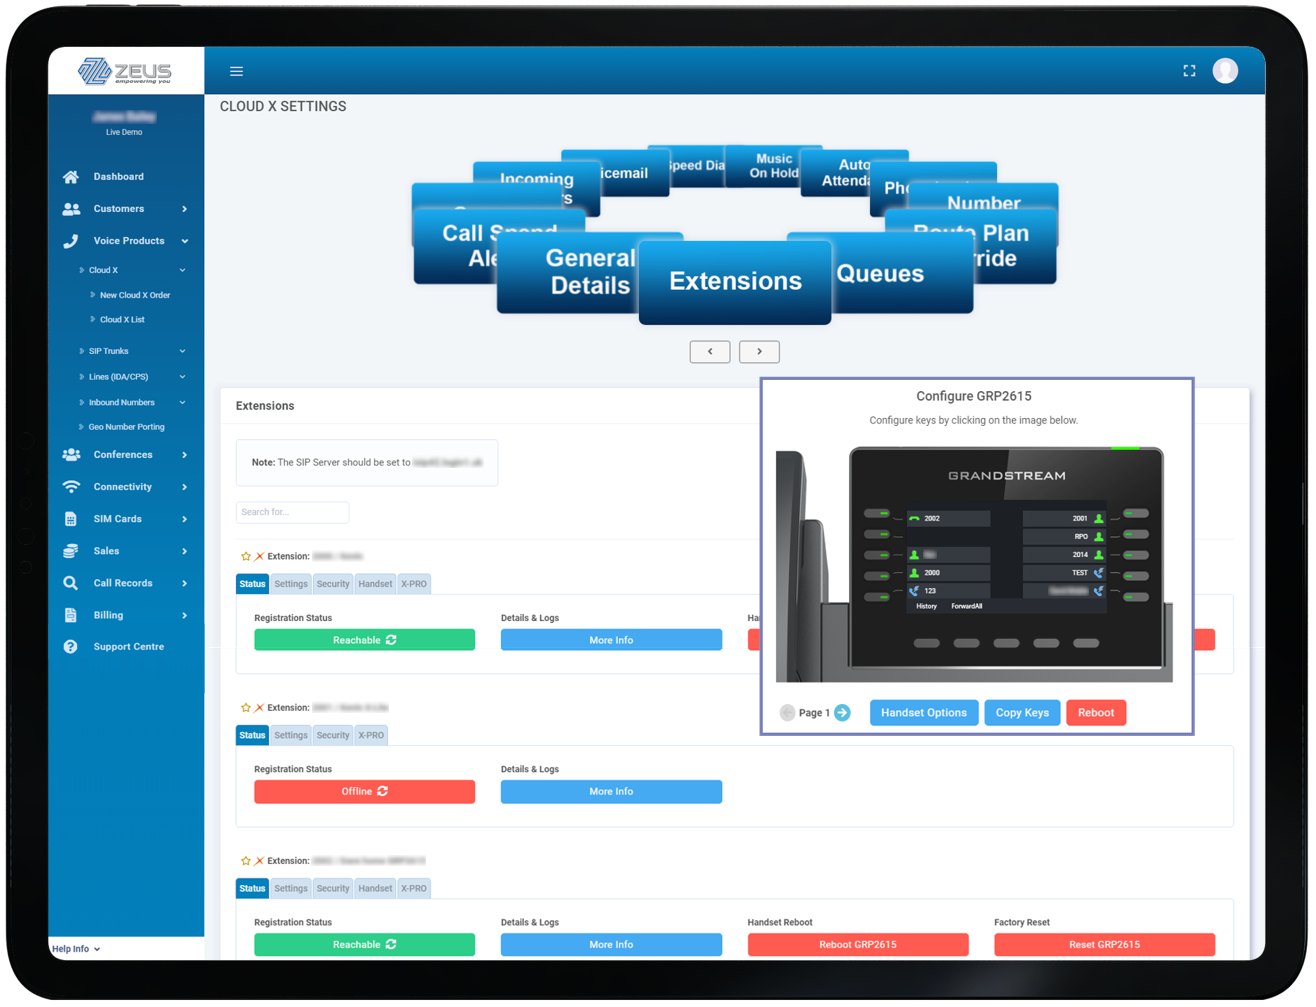Open the X-PRO tab of second extension
The height and width of the screenshot is (1007, 1316).
(371, 736)
